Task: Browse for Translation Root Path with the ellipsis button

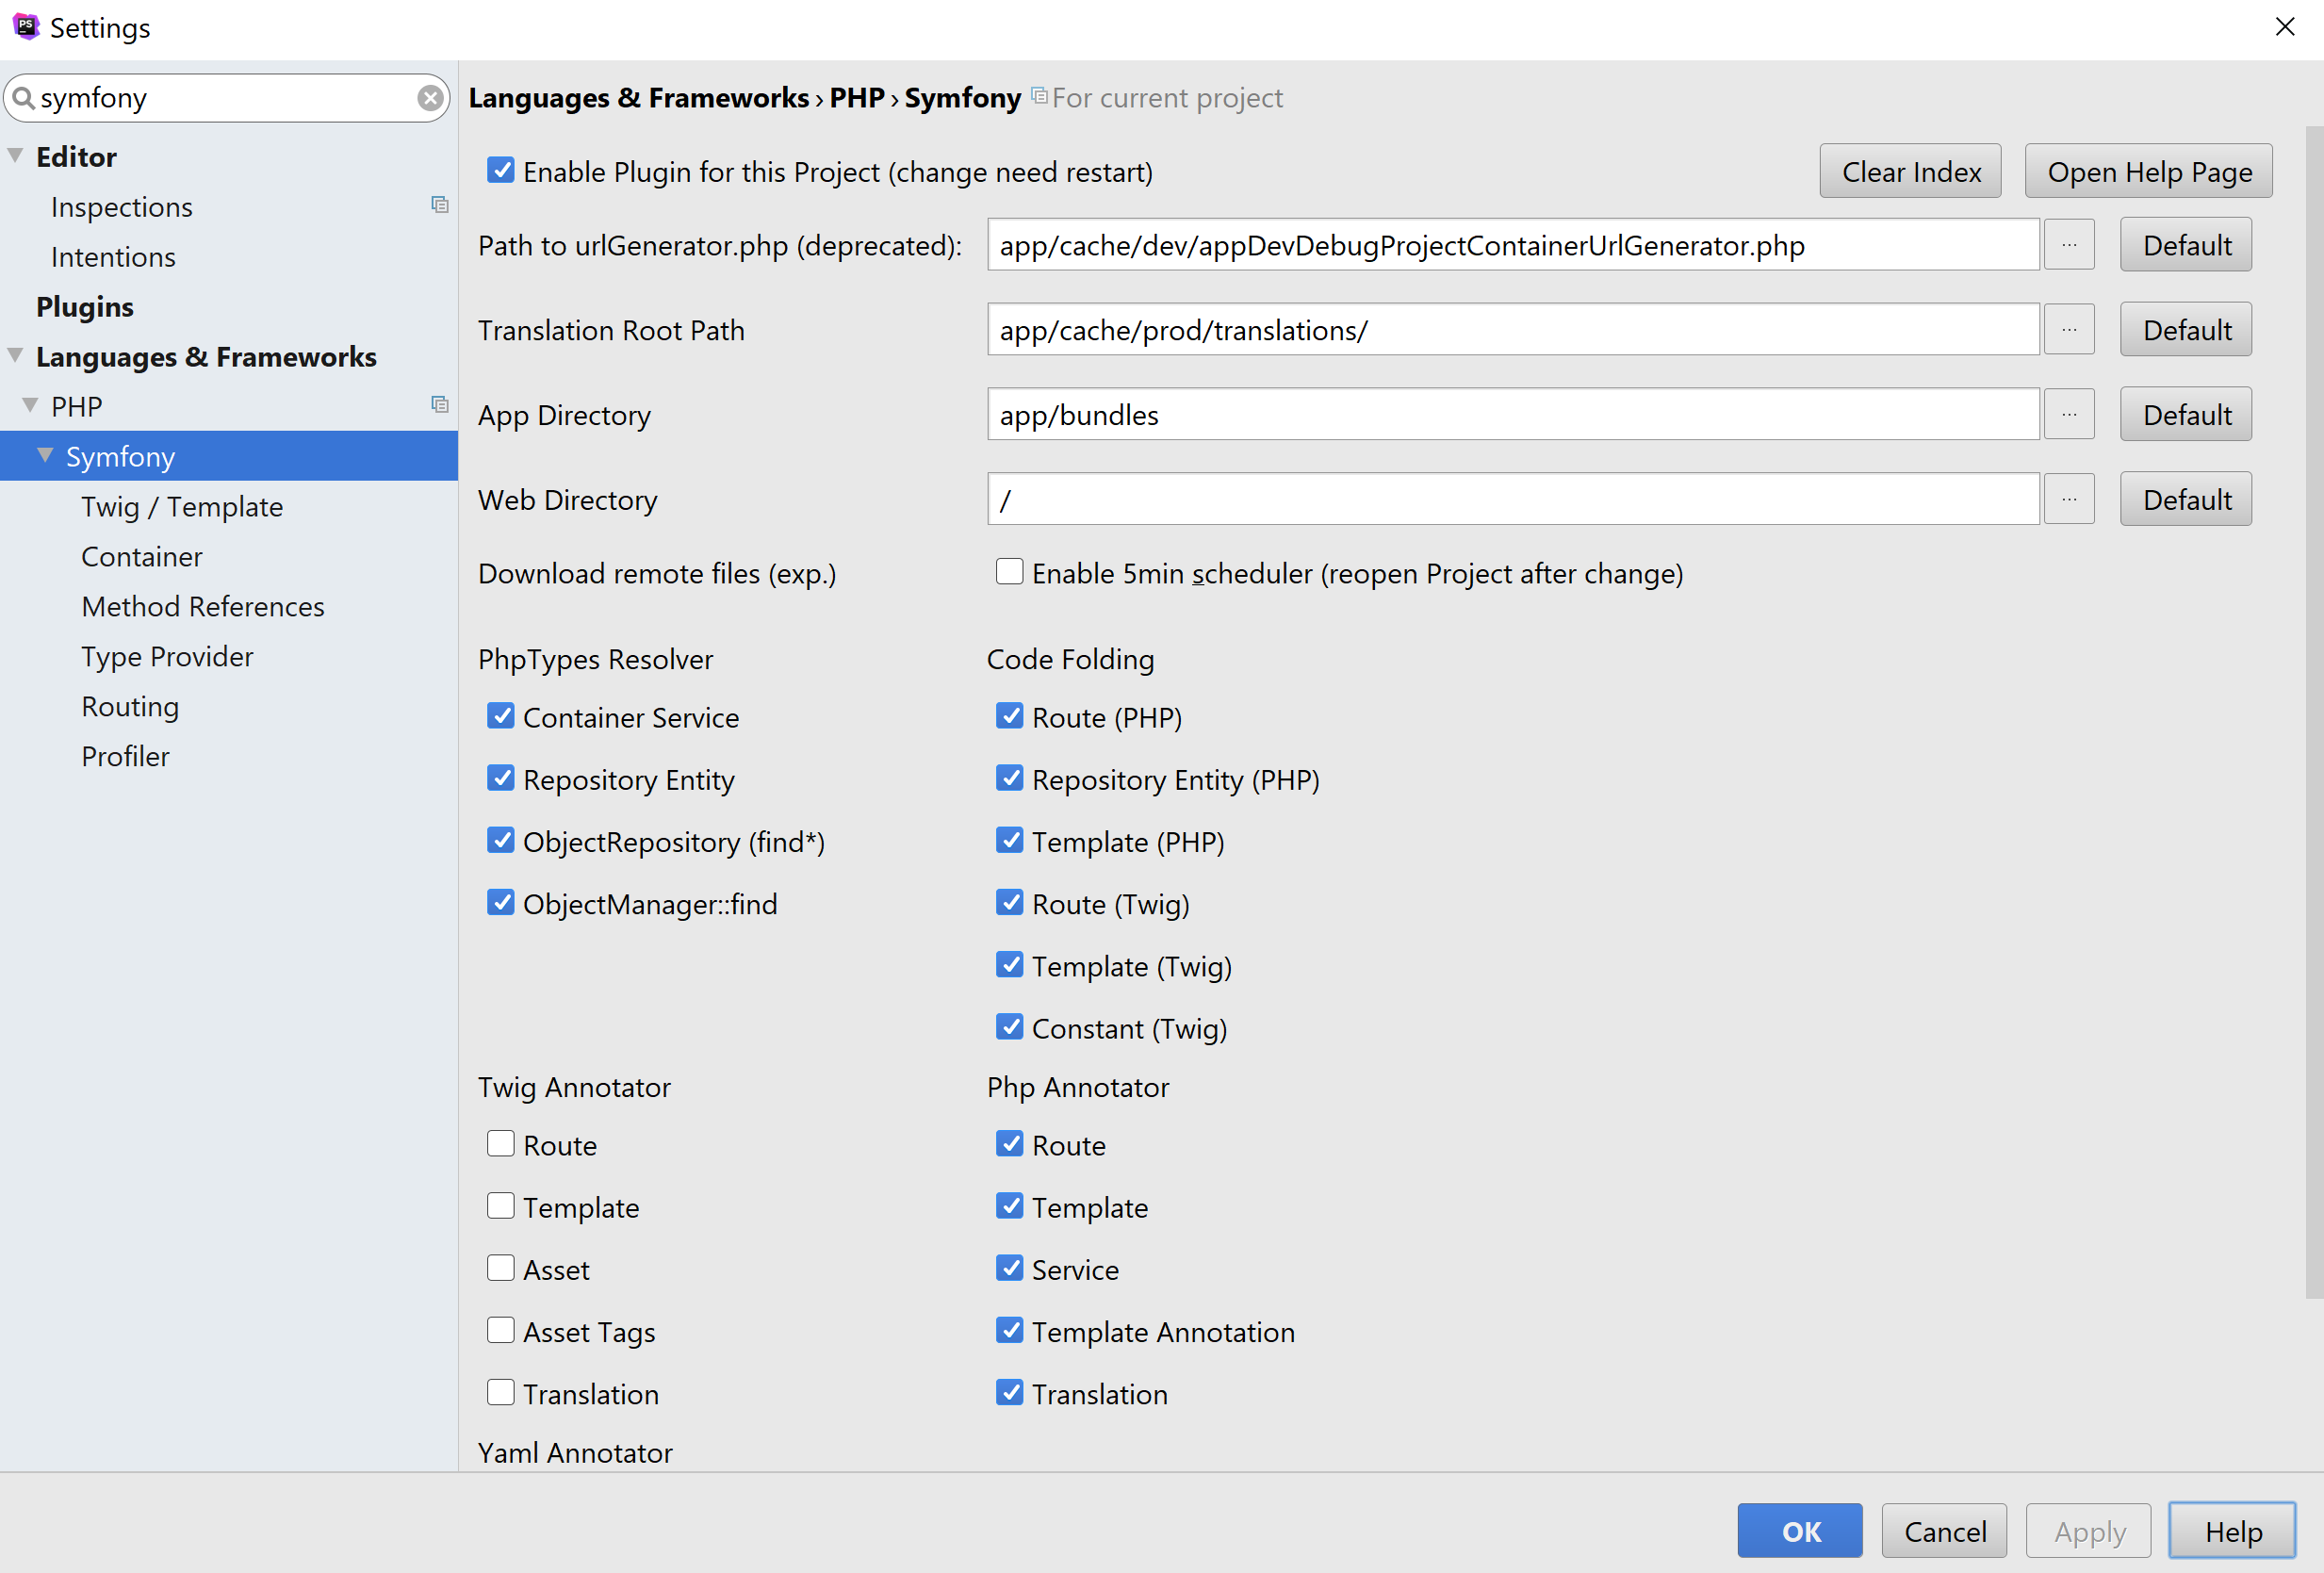Action: click(x=2069, y=330)
